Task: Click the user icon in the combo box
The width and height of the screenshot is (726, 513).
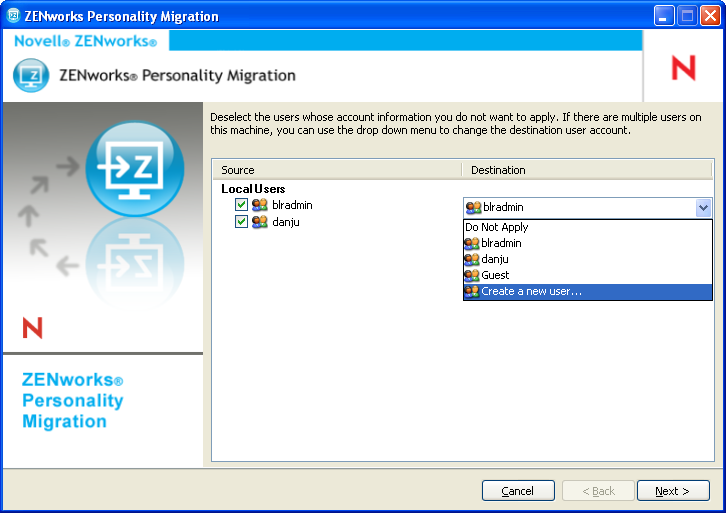Action: (474, 207)
